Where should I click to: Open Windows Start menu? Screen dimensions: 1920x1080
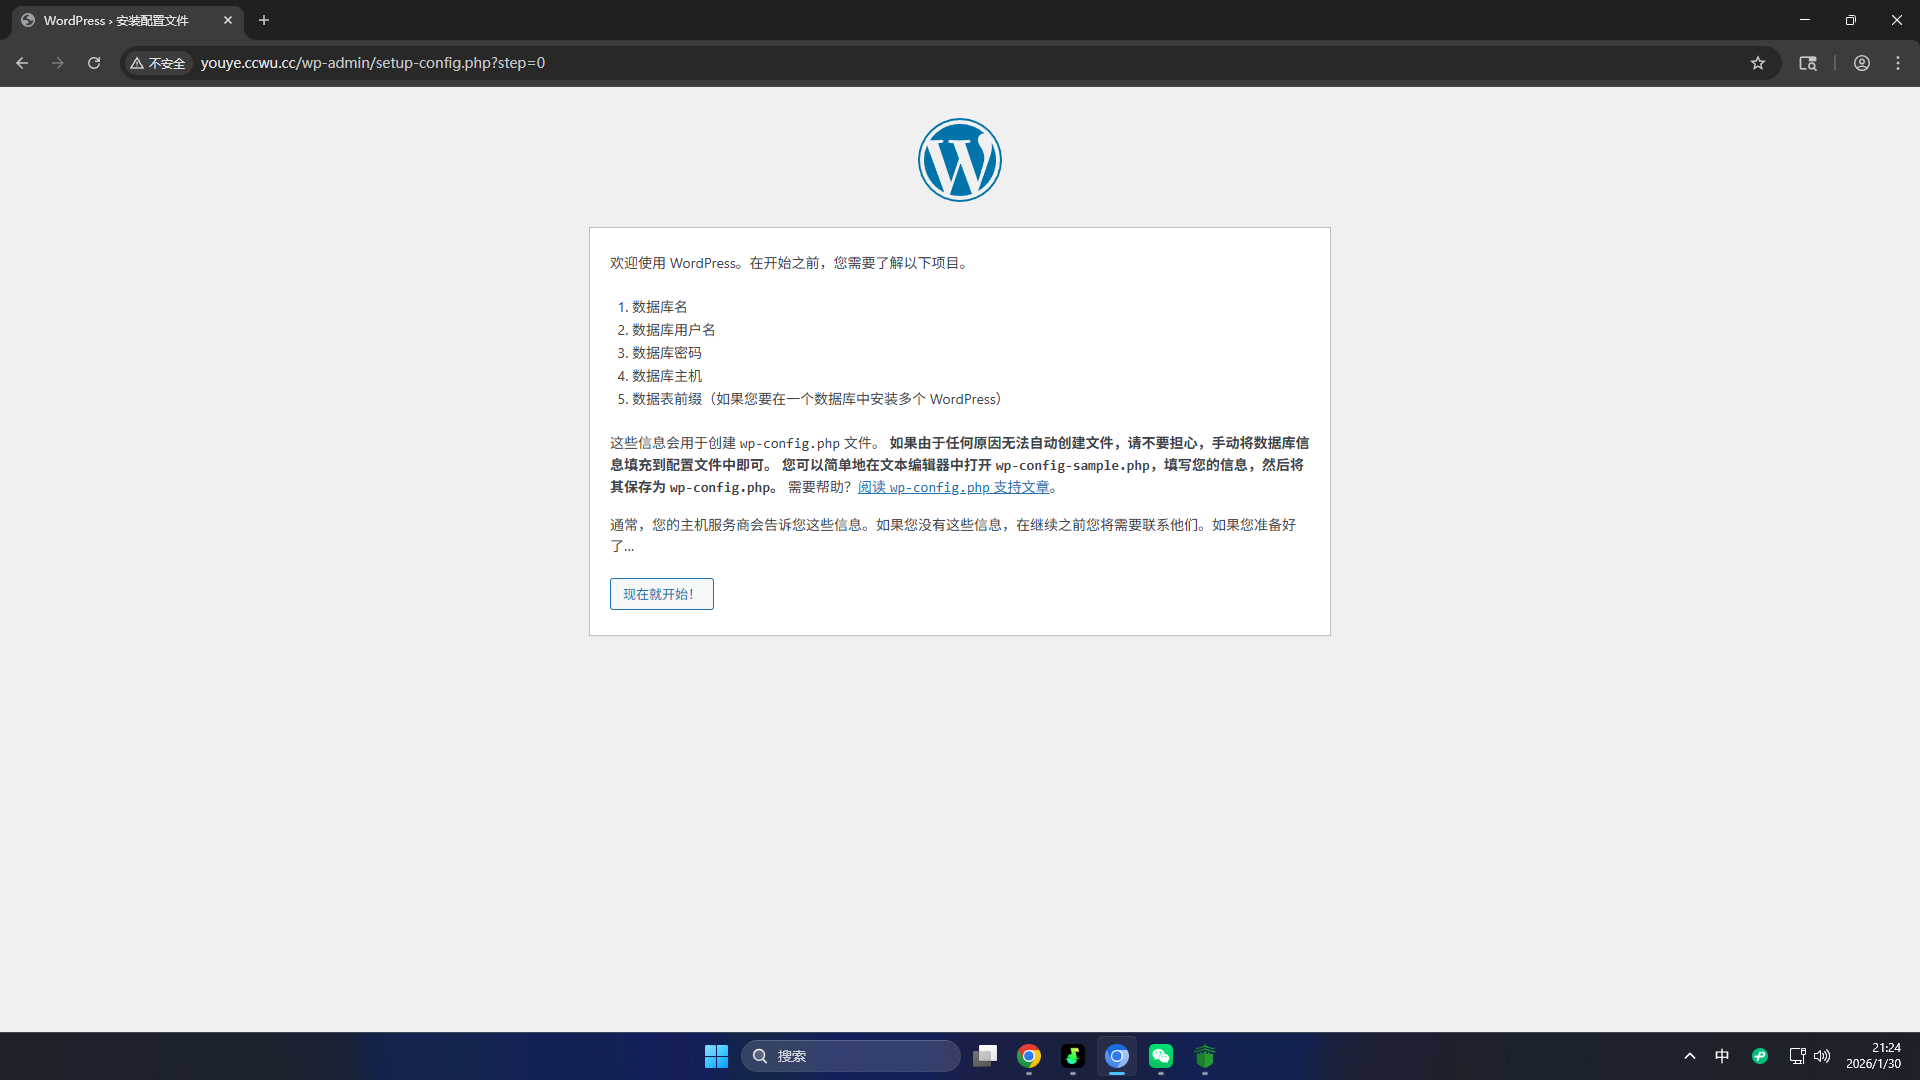[x=716, y=1056]
